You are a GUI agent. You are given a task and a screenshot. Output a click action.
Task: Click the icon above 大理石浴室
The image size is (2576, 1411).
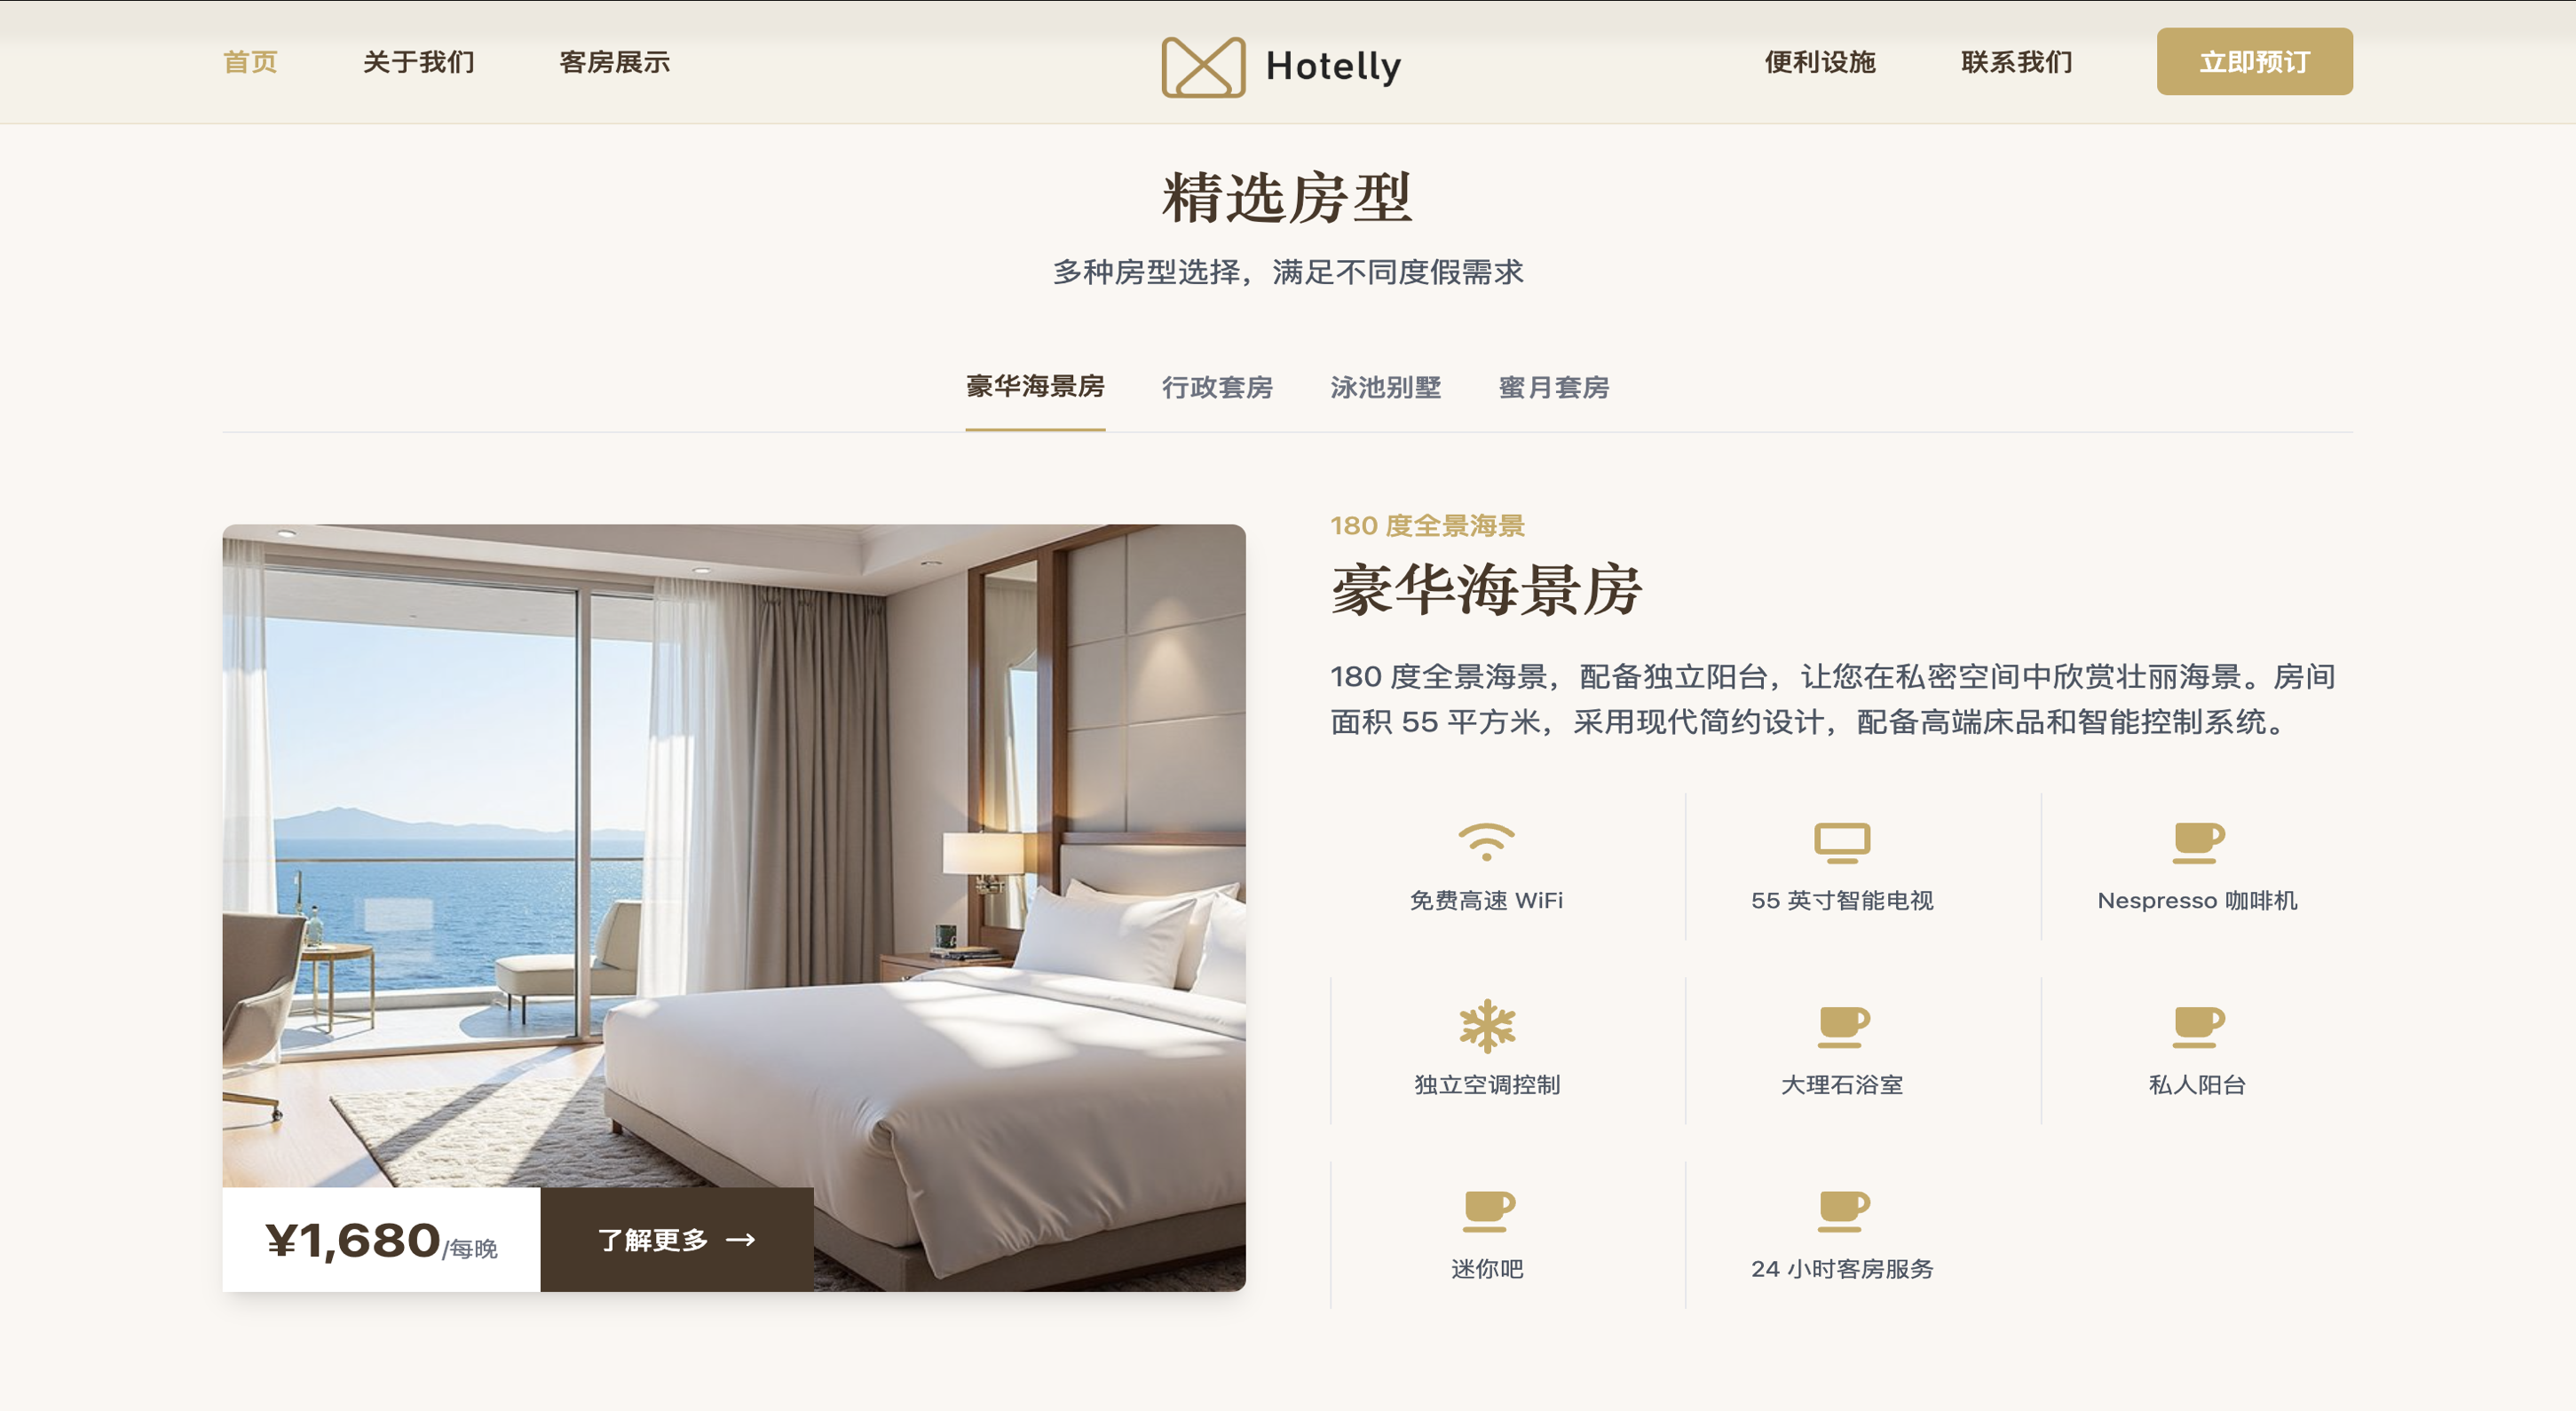1841,1026
